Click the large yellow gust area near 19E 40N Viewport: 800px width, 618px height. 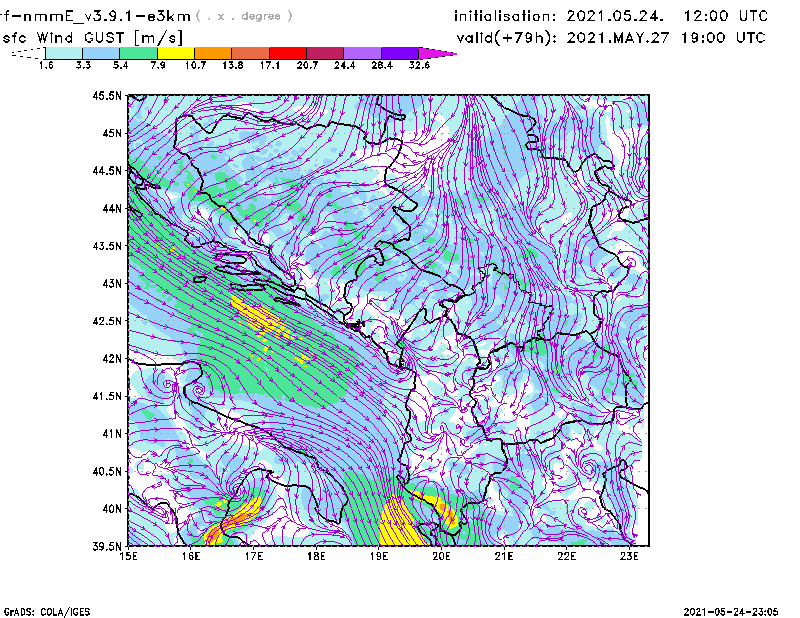[x=401, y=521]
